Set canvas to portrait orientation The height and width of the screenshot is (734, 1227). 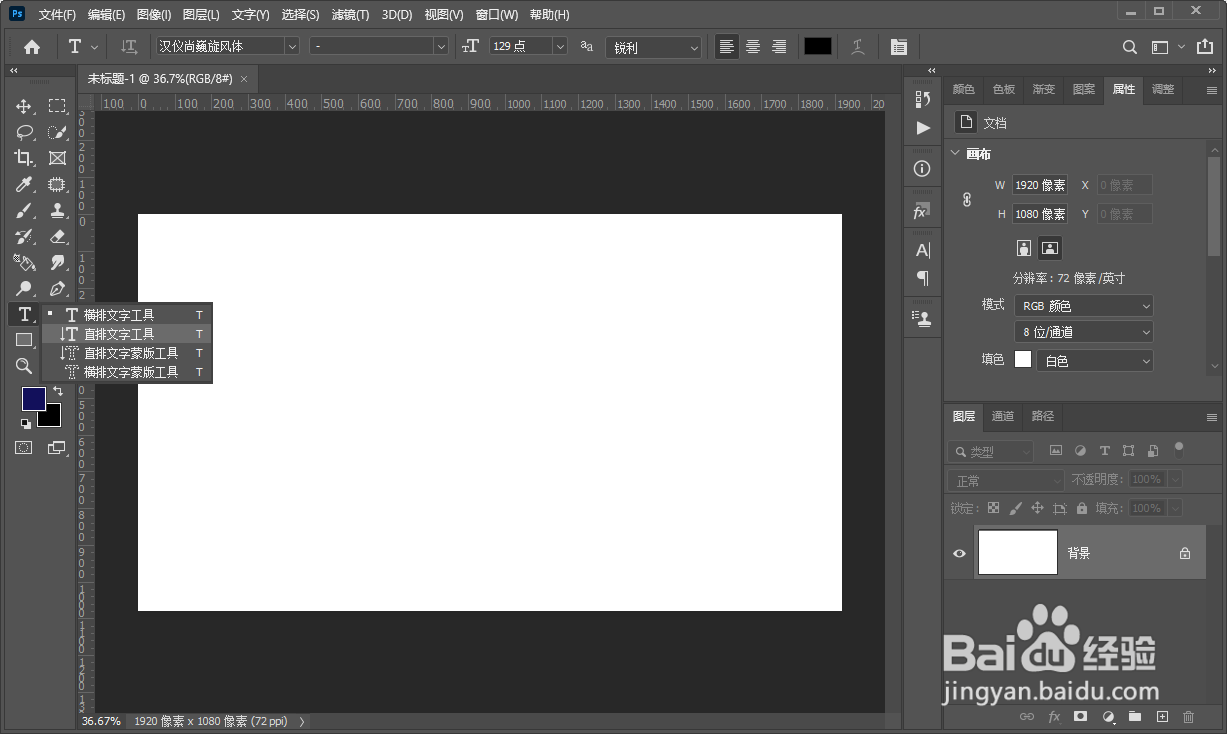(1024, 248)
